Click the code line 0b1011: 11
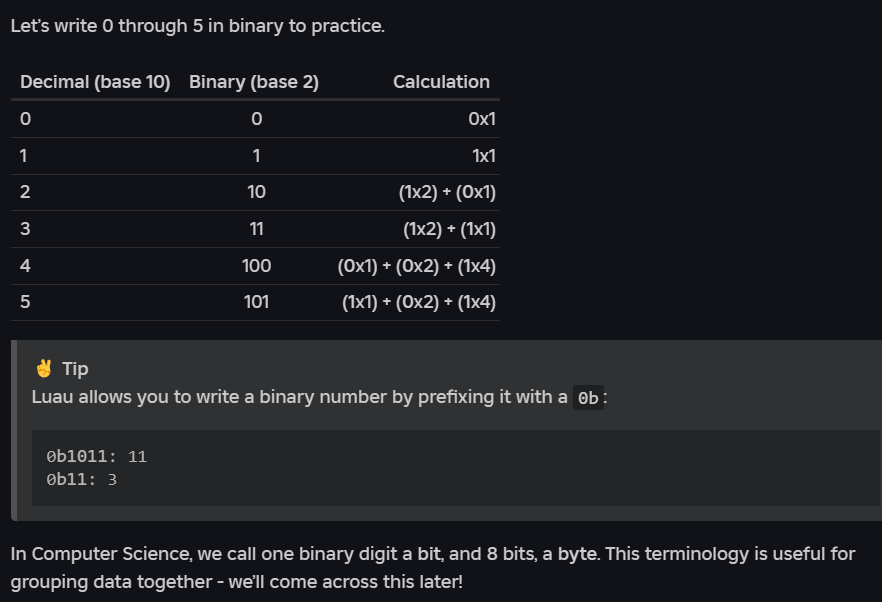This screenshot has width=882, height=602. coord(96,457)
